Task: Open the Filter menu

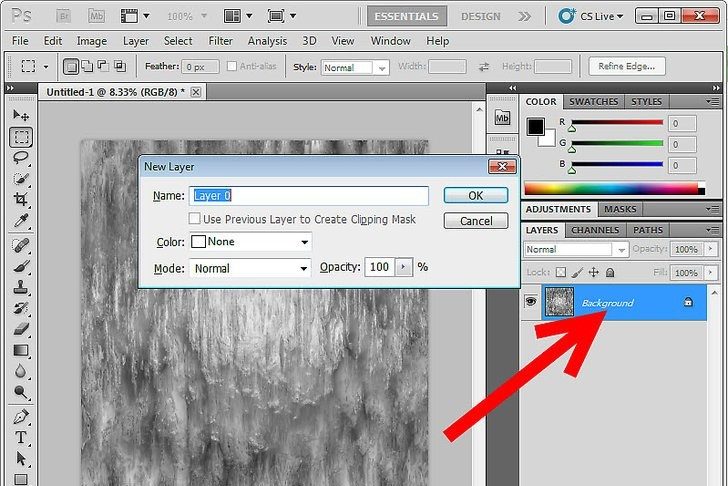Action: pyautogui.click(x=220, y=41)
